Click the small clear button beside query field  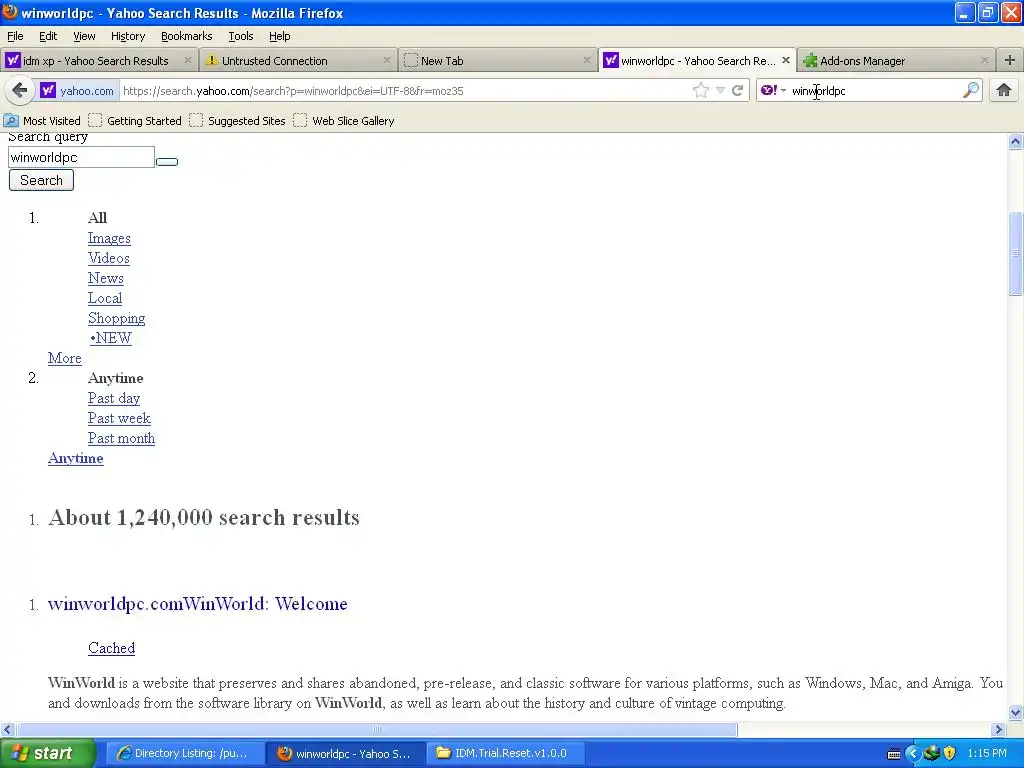tap(167, 161)
